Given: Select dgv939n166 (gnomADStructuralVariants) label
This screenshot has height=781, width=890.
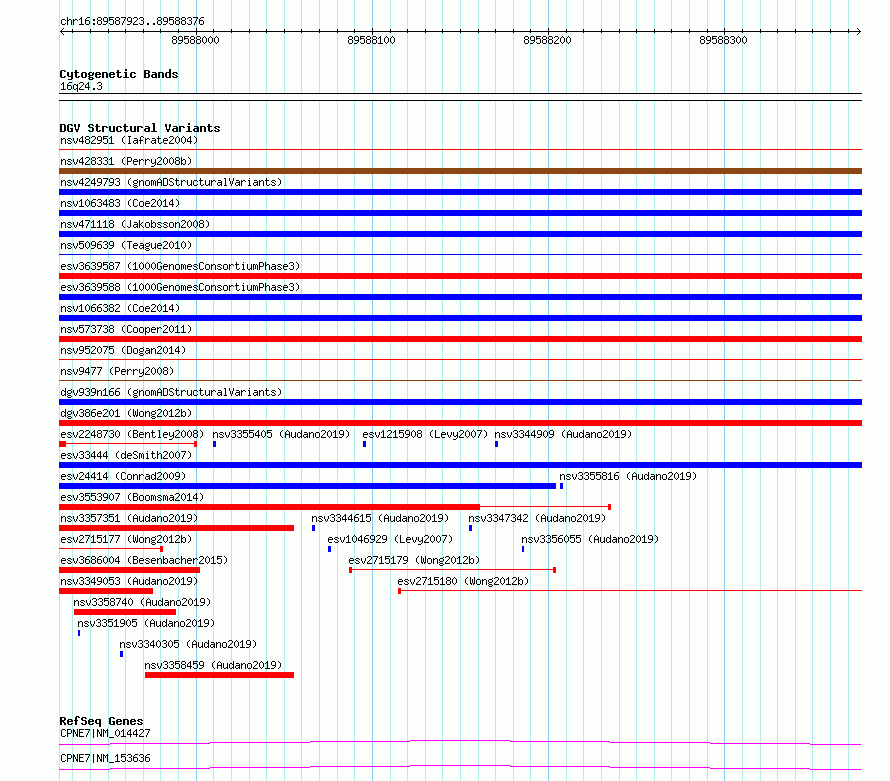Looking at the screenshot, I should click(171, 392).
